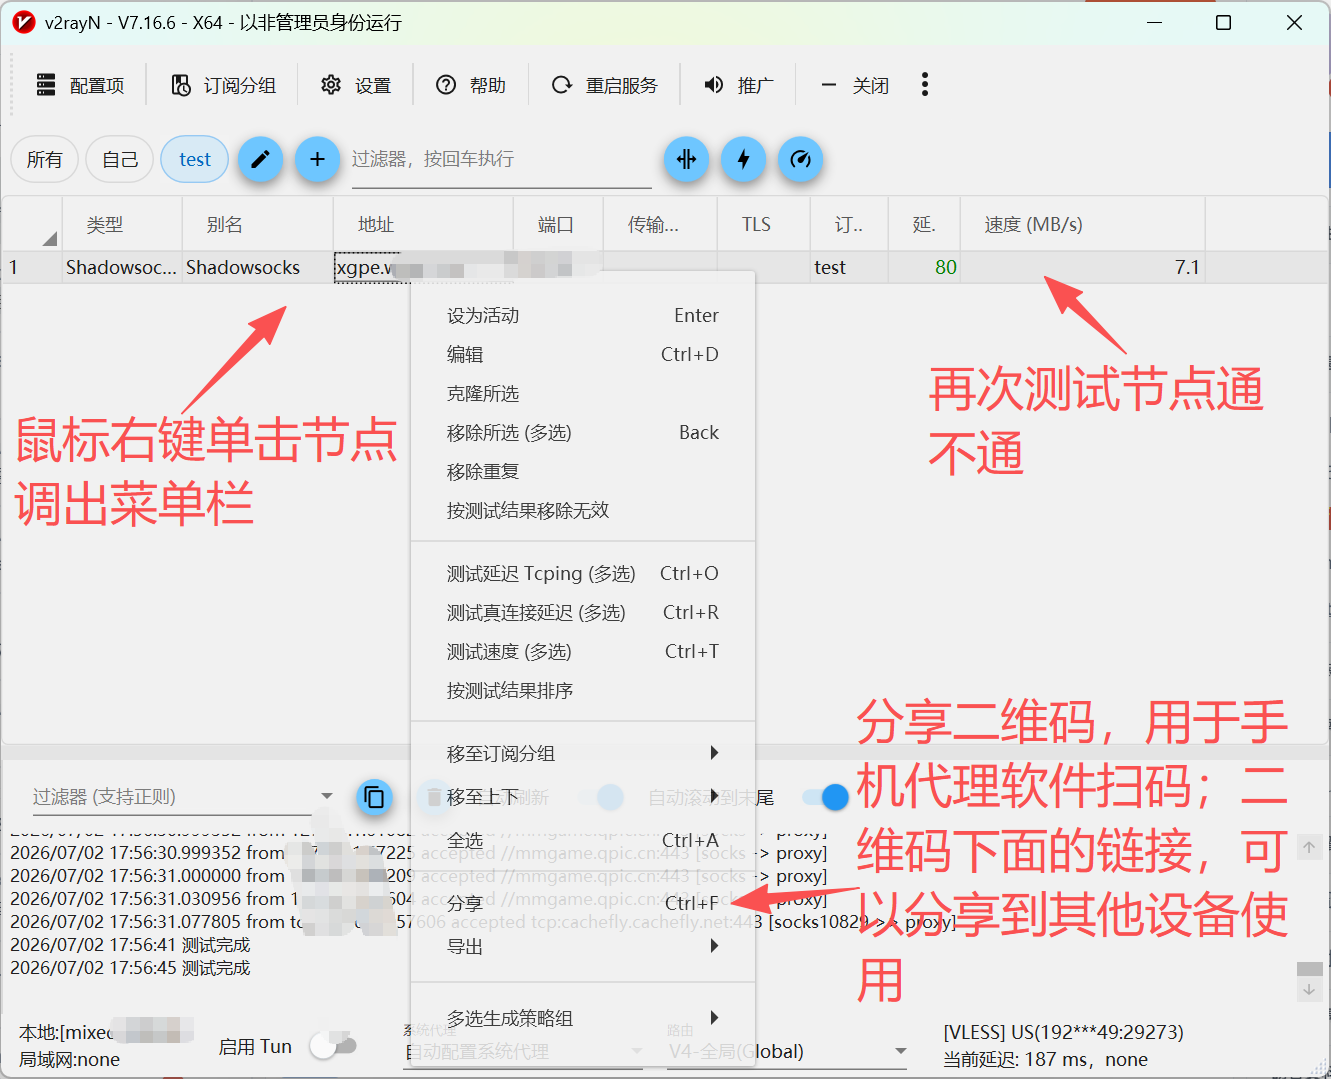Choose 分享 in context menu
This screenshot has width=1331, height=1079.
click(582, 903)
